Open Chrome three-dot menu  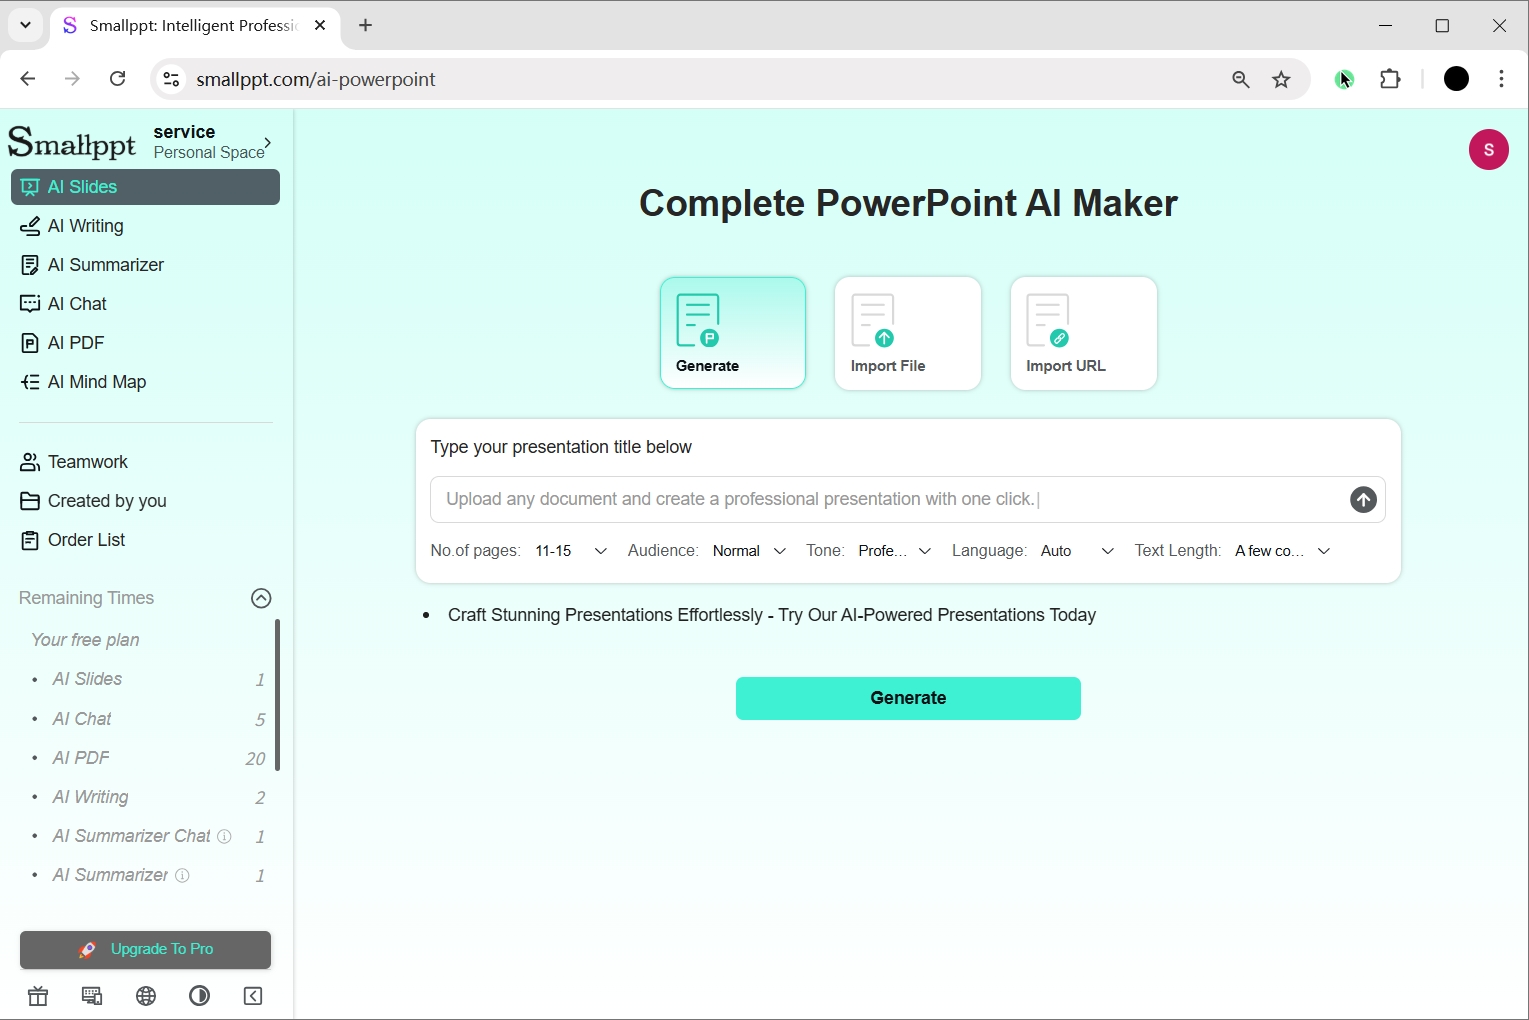point(1501,79)
